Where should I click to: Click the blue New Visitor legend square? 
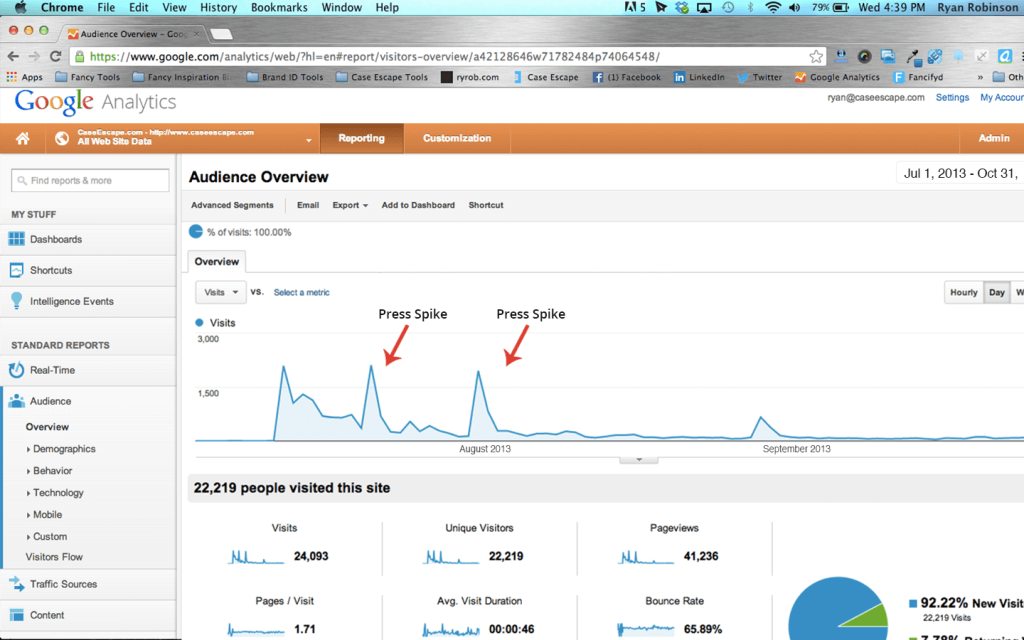tap(912, 603)
